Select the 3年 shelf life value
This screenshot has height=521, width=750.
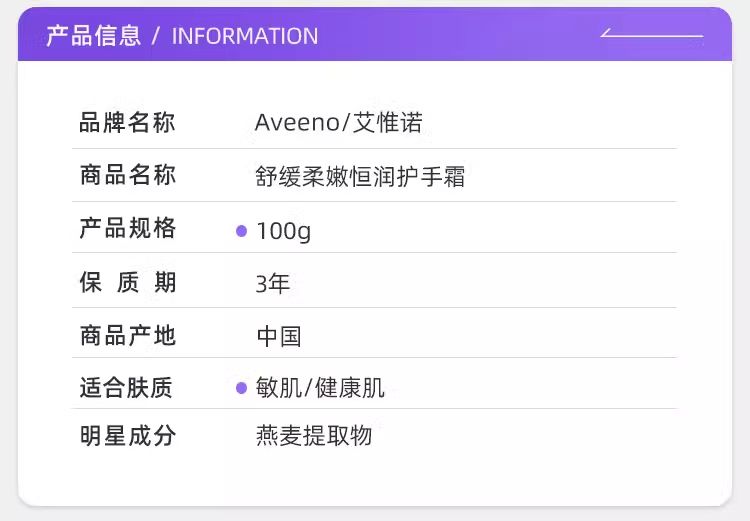click(x=272, y=284)
